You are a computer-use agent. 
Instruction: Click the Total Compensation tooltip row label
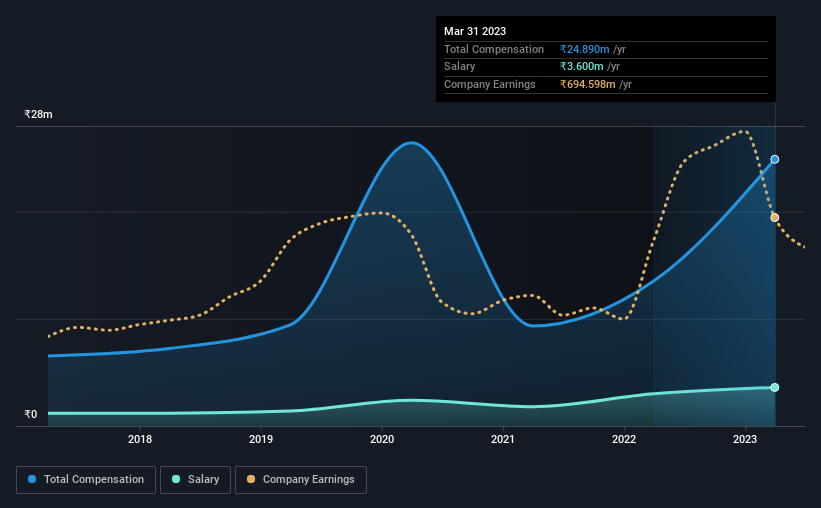494,49
